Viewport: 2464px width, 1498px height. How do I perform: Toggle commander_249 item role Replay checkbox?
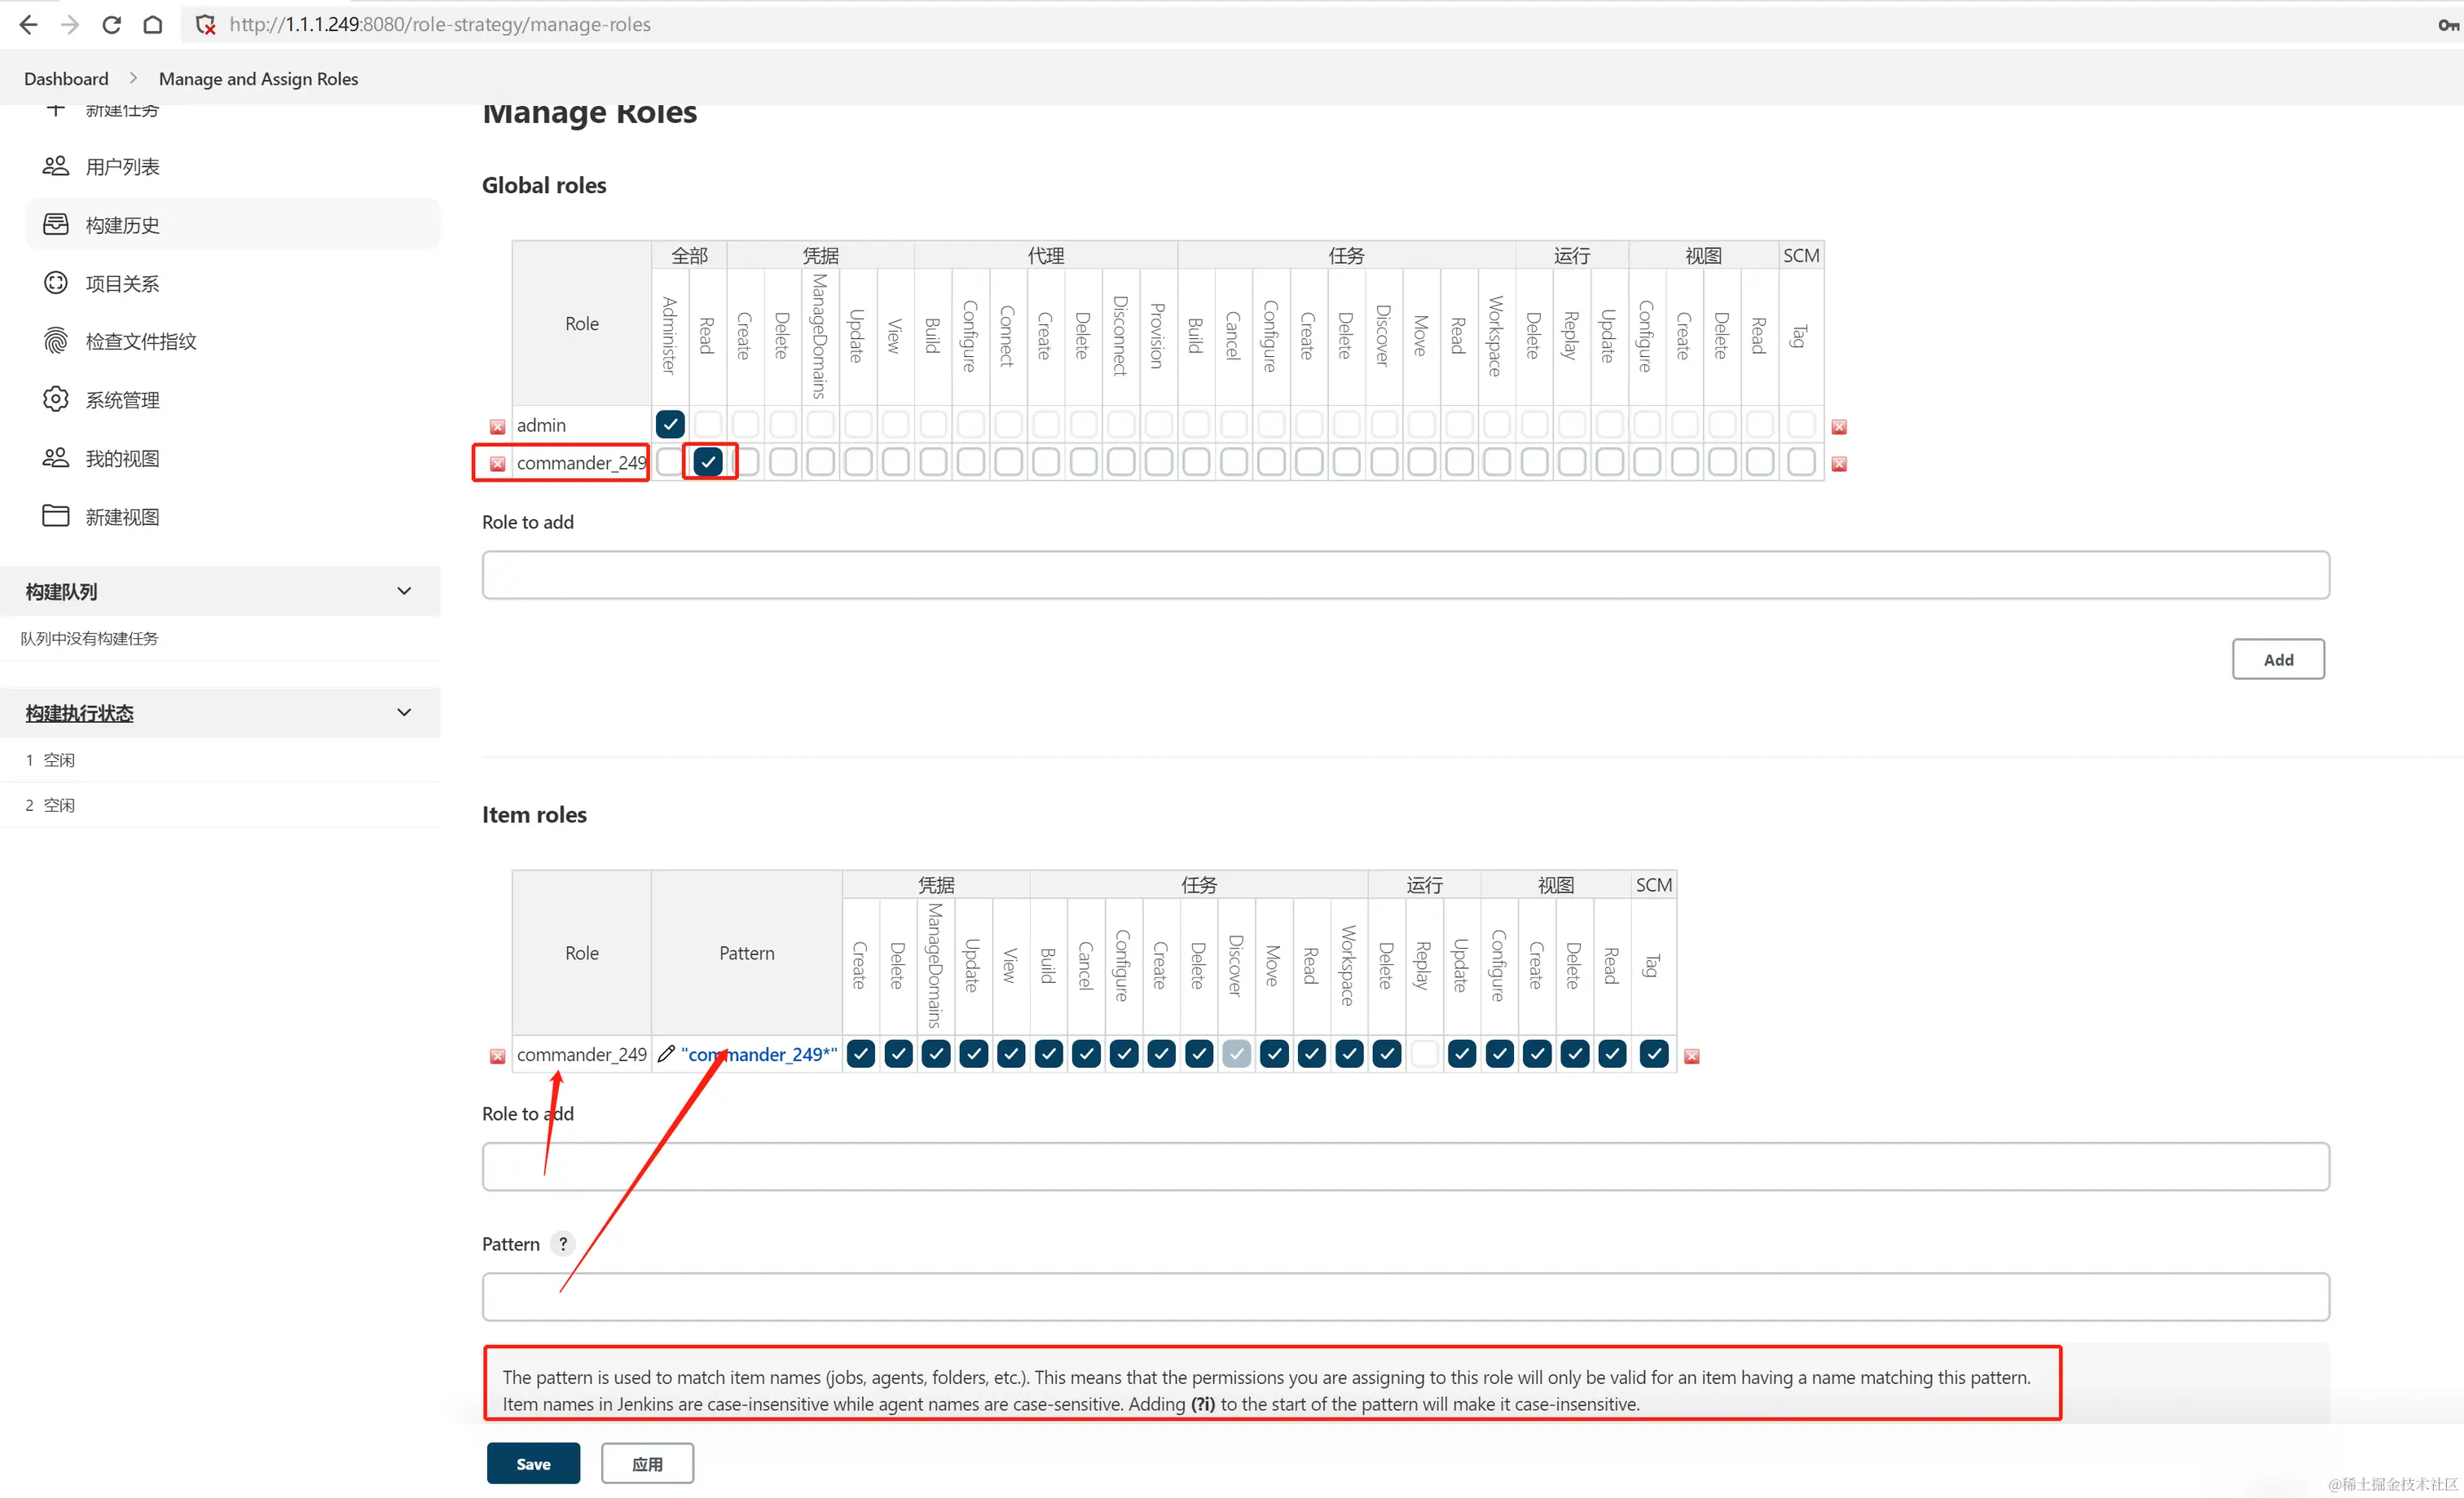[x=1424, y=1054]
